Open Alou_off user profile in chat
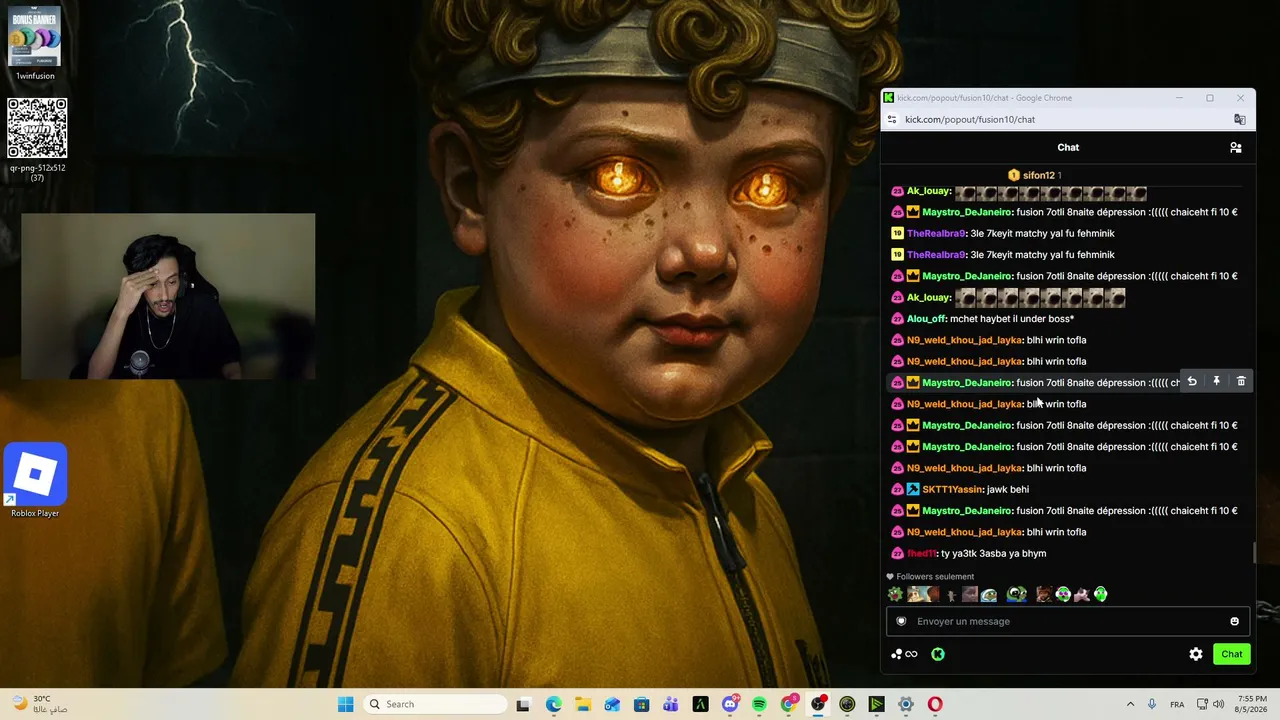 coord(926,319)
